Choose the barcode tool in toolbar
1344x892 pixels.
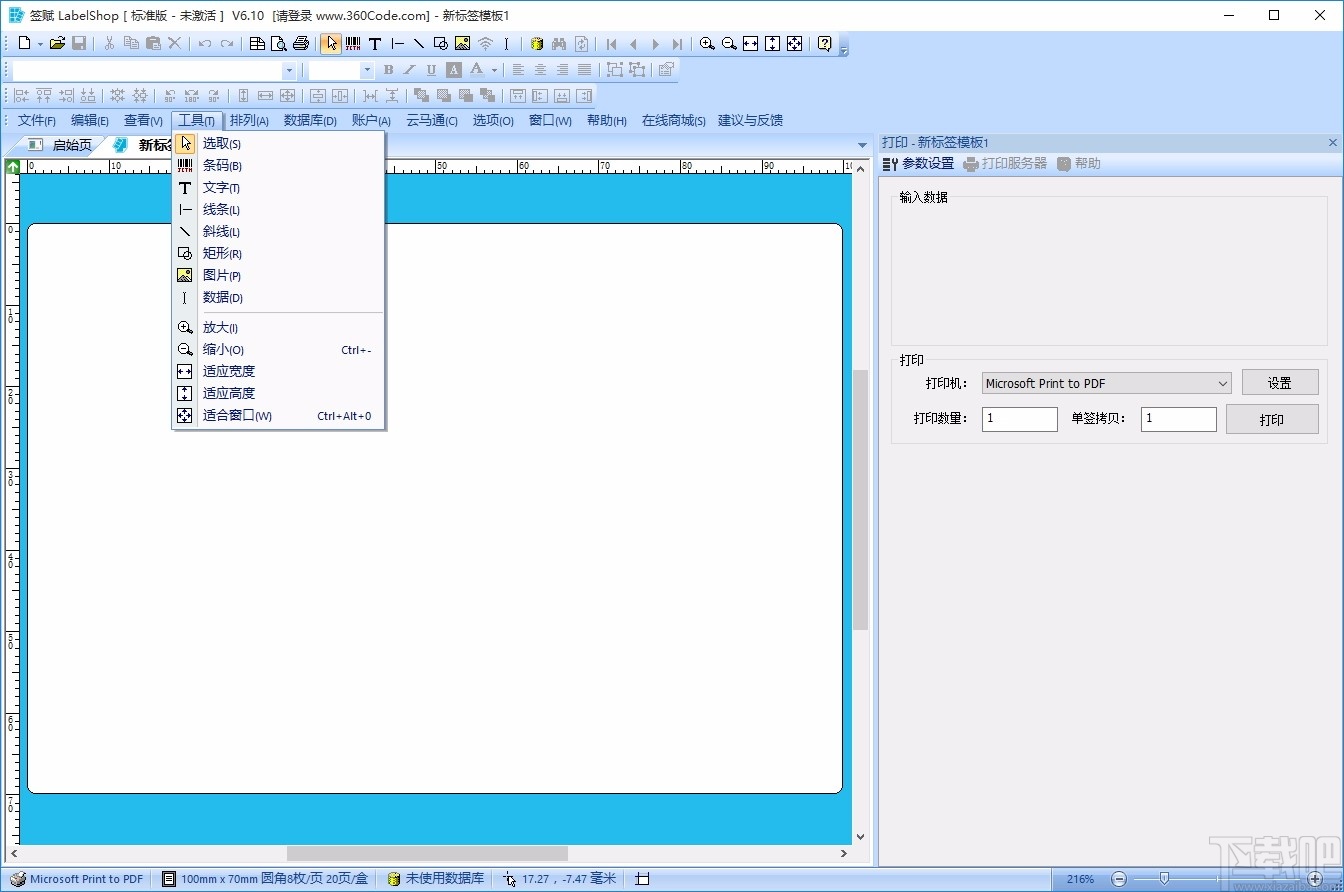pos(353,43)
